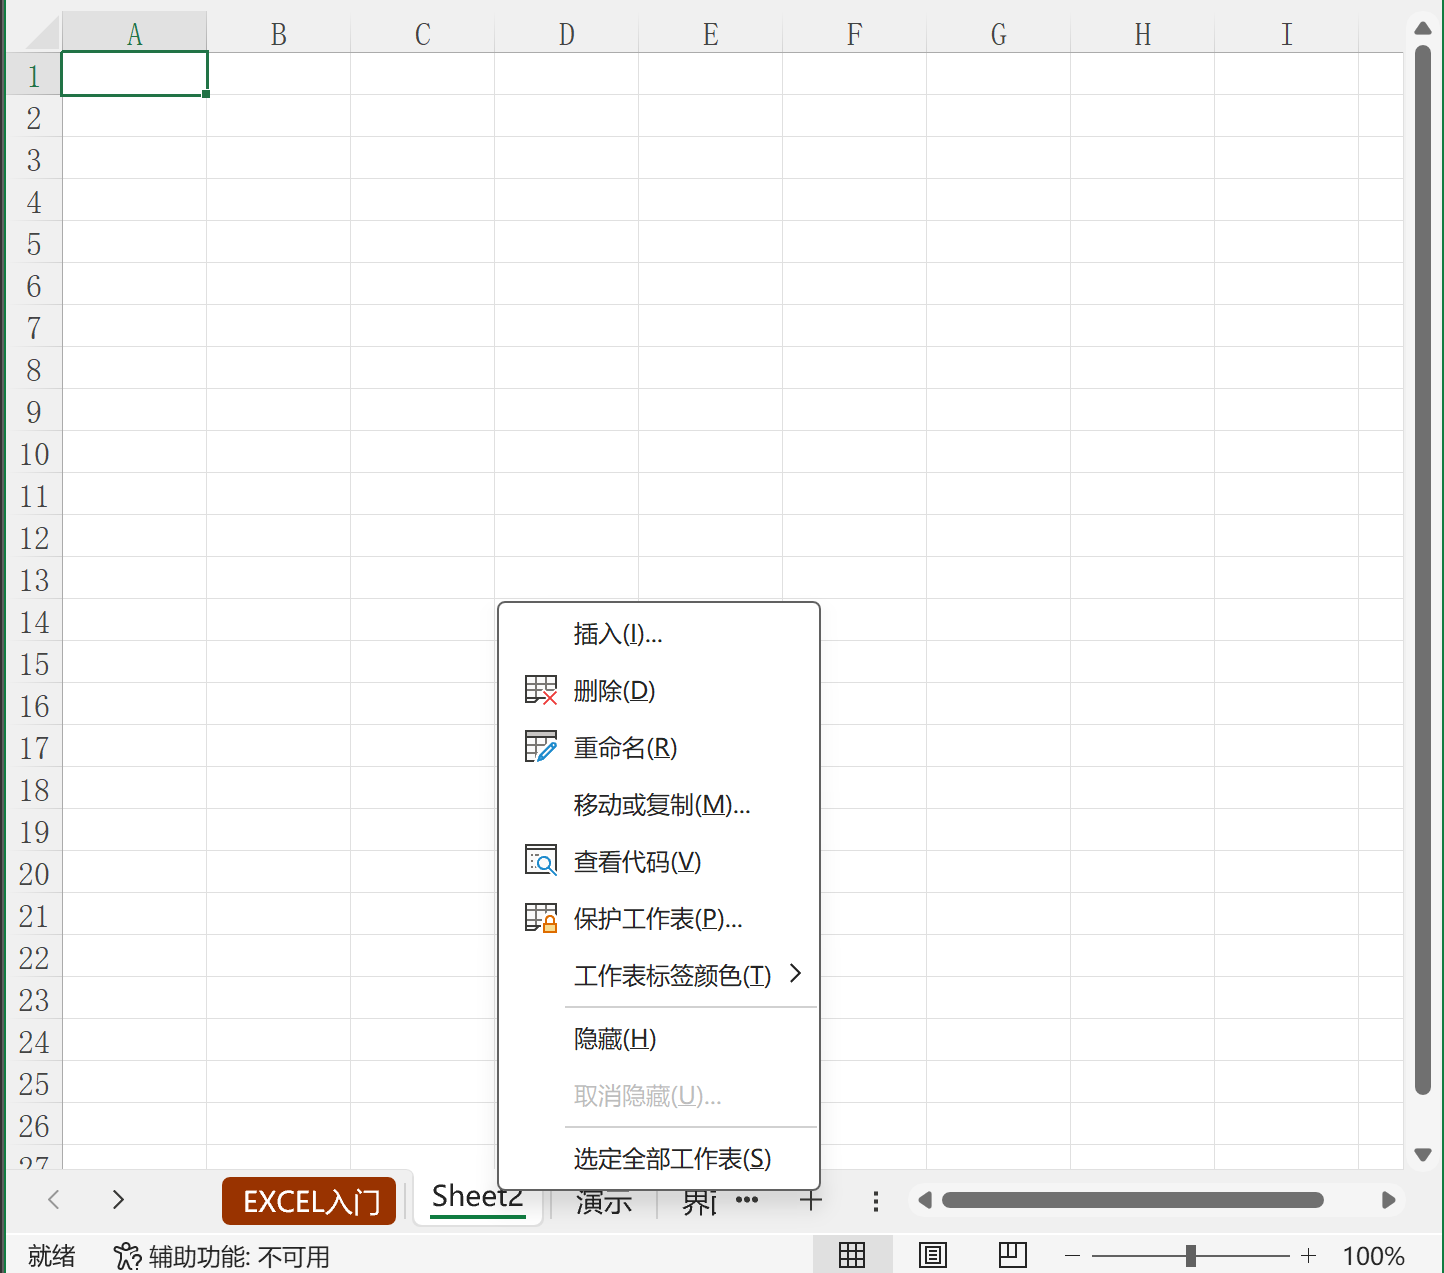Expand the 工作表标签颜色 submenu chevron

point(795,974)
